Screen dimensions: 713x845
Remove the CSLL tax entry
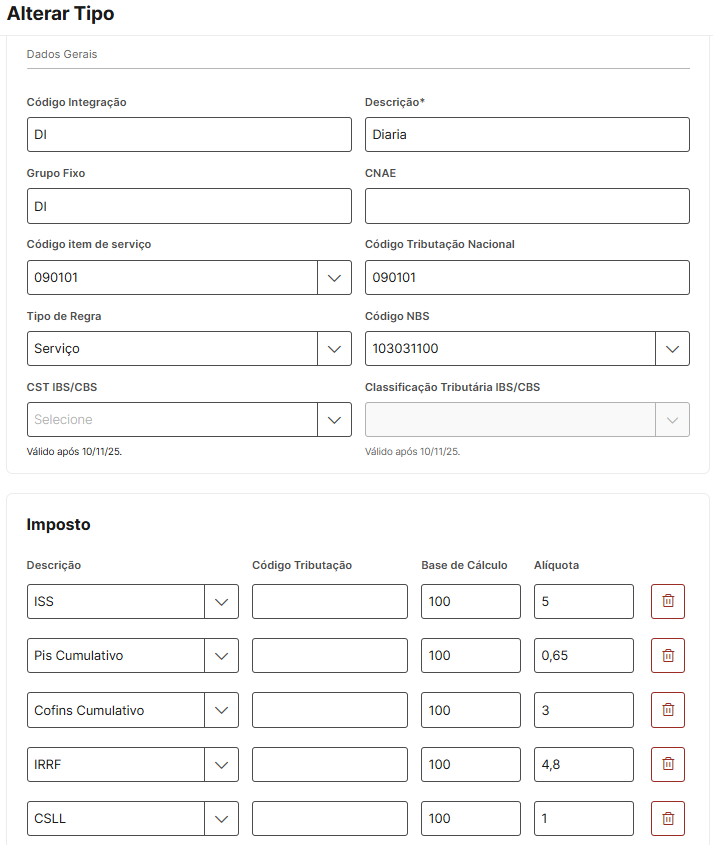[668, 818]
